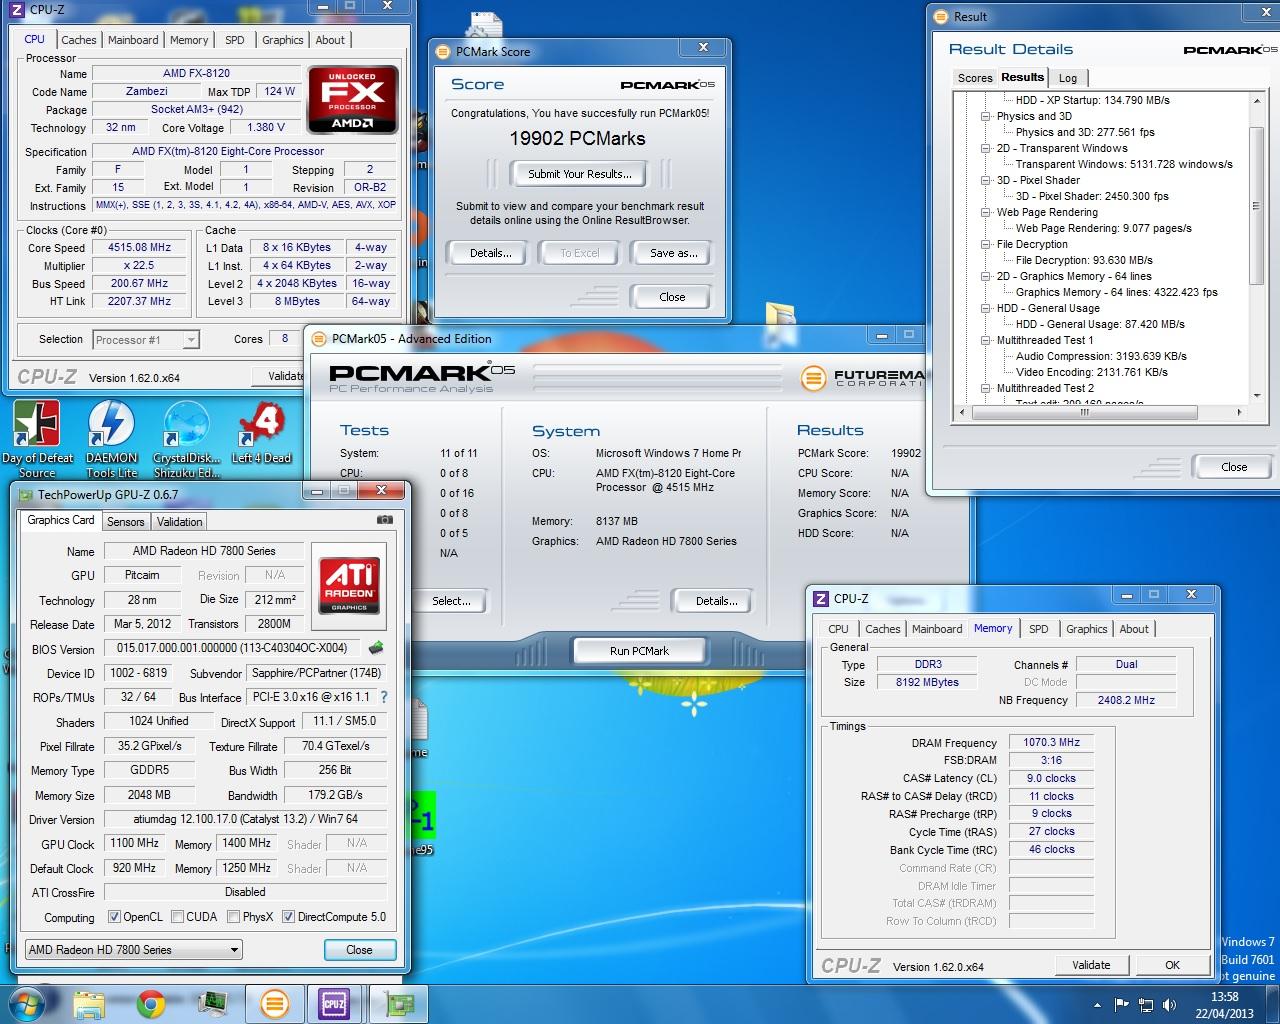Click the Futuremark Corporation logo
Image resolution: width=1280 pixels, height=1024 pixels.
[x=861, y=377]
